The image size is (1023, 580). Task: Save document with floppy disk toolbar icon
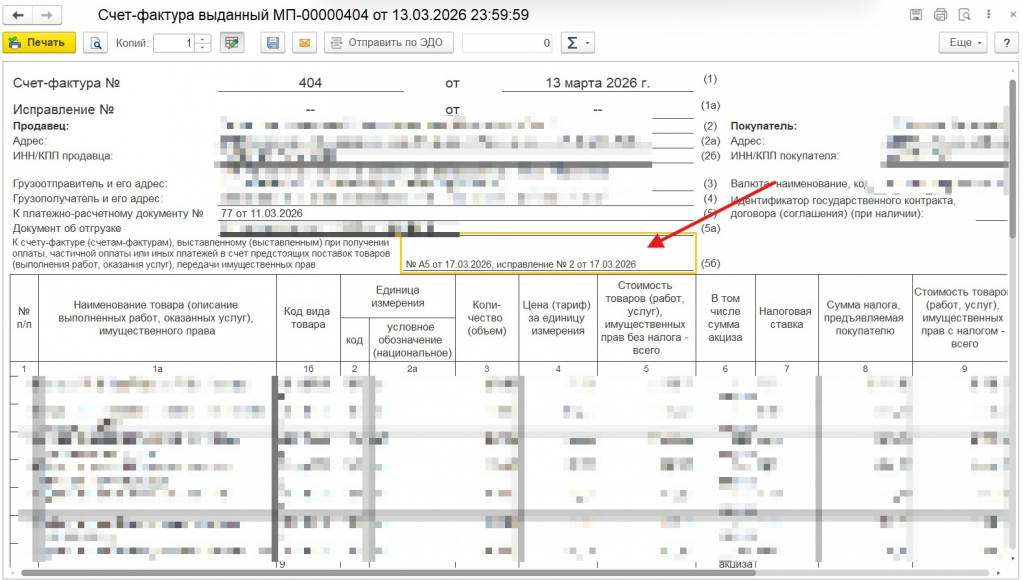click(x=273, y=43)
